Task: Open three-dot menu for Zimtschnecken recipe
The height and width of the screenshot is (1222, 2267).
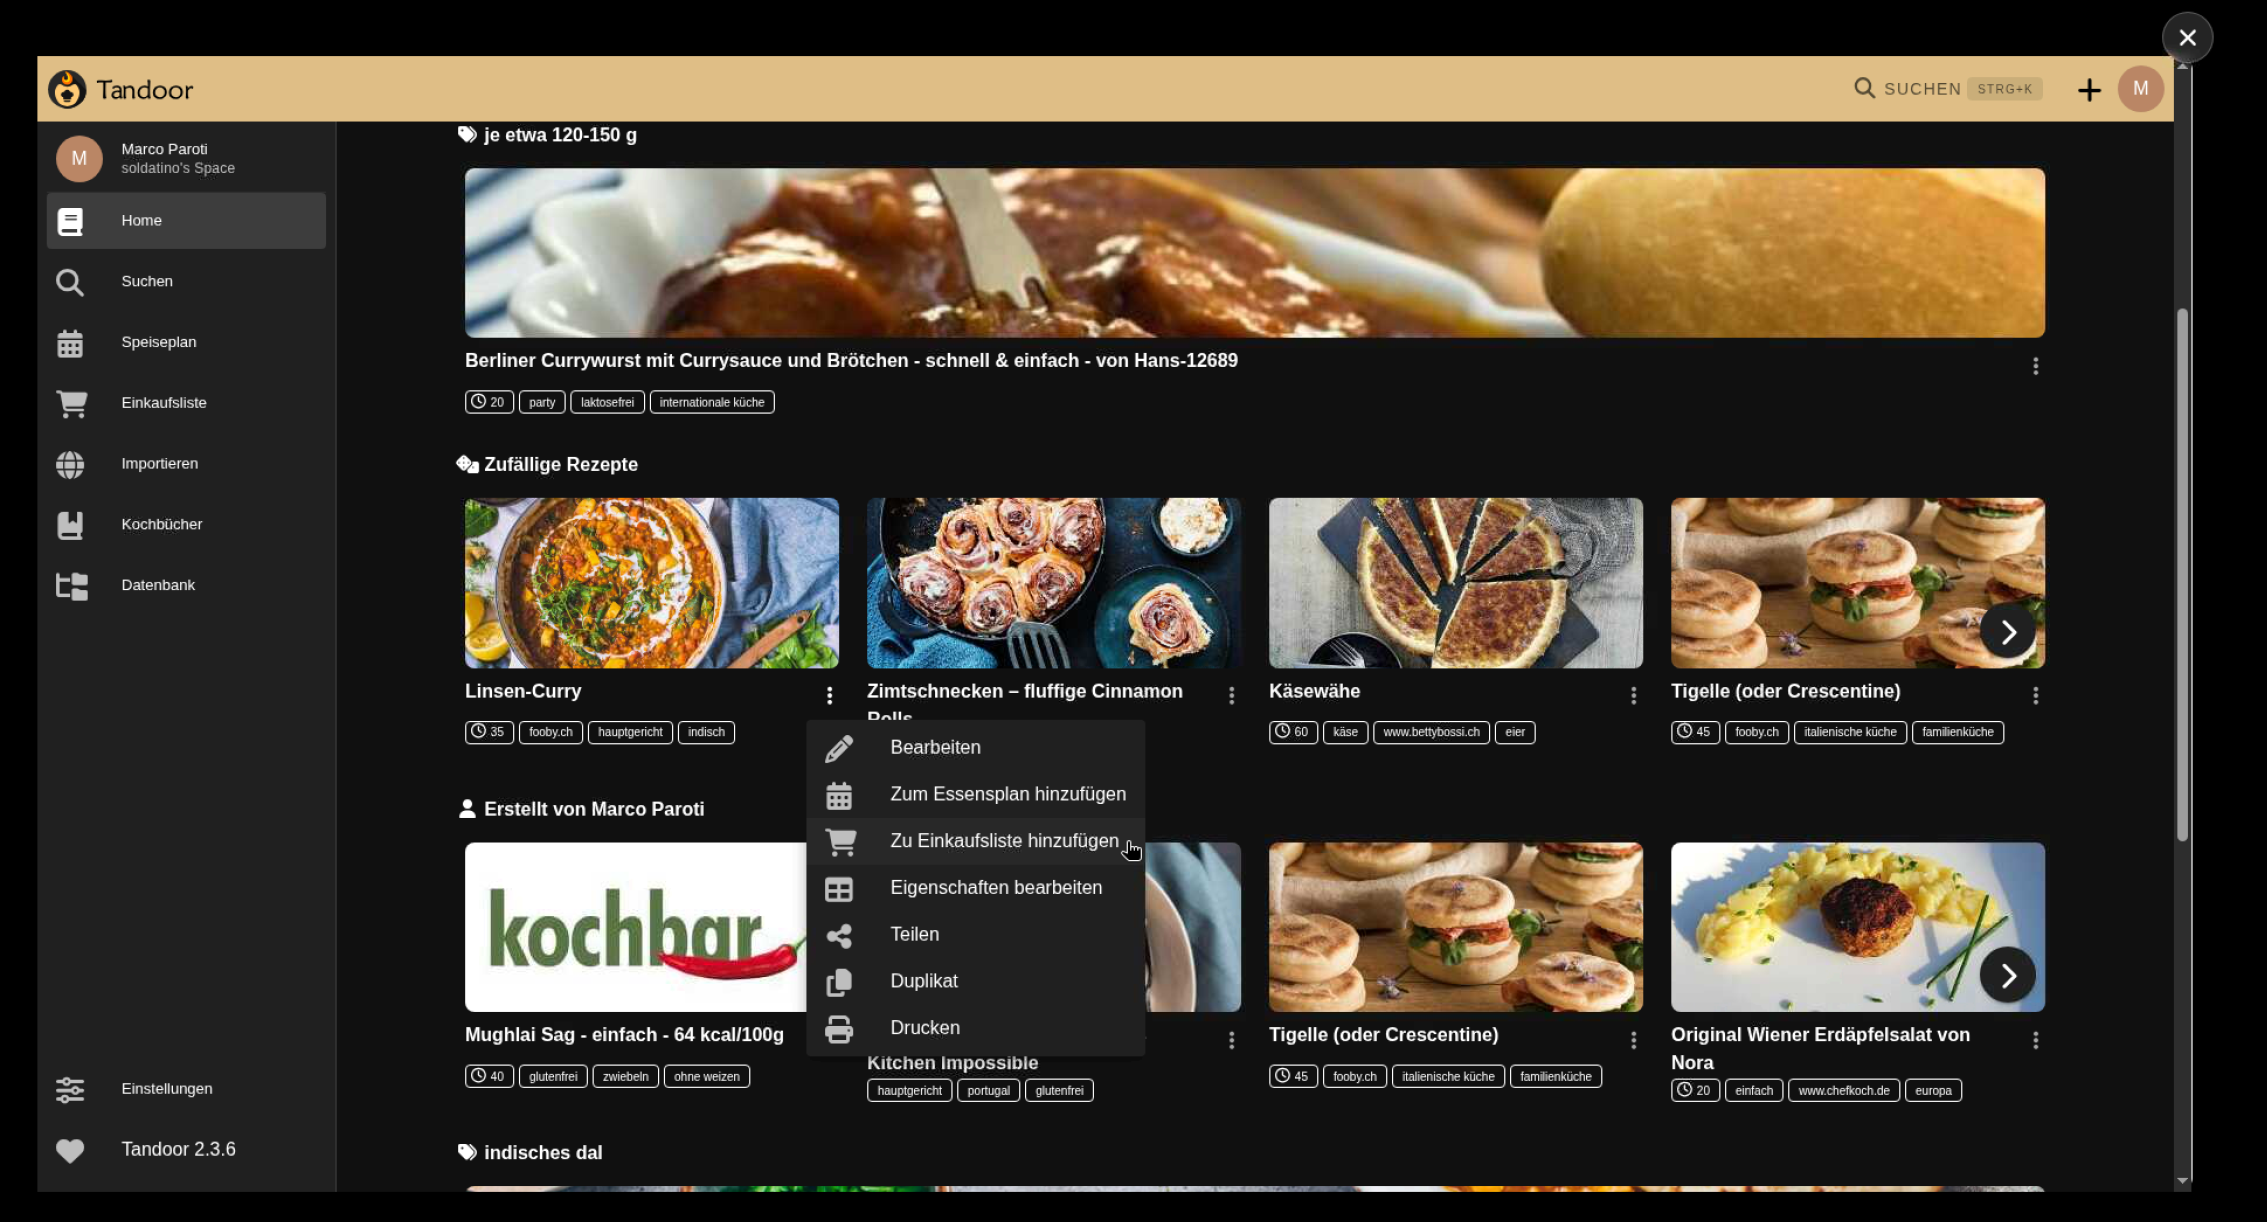Action: point(1231,696)
